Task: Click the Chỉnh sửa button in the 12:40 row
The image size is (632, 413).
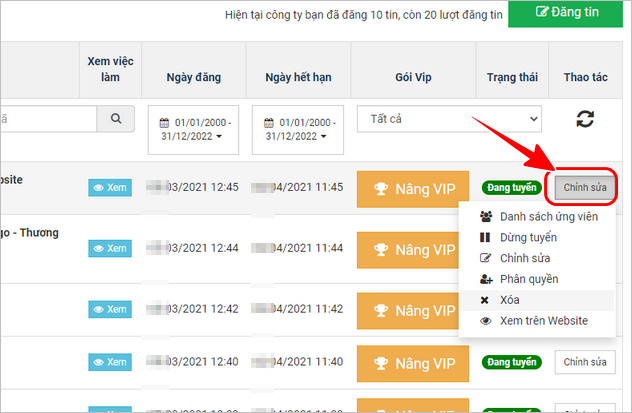Action: 582,361
